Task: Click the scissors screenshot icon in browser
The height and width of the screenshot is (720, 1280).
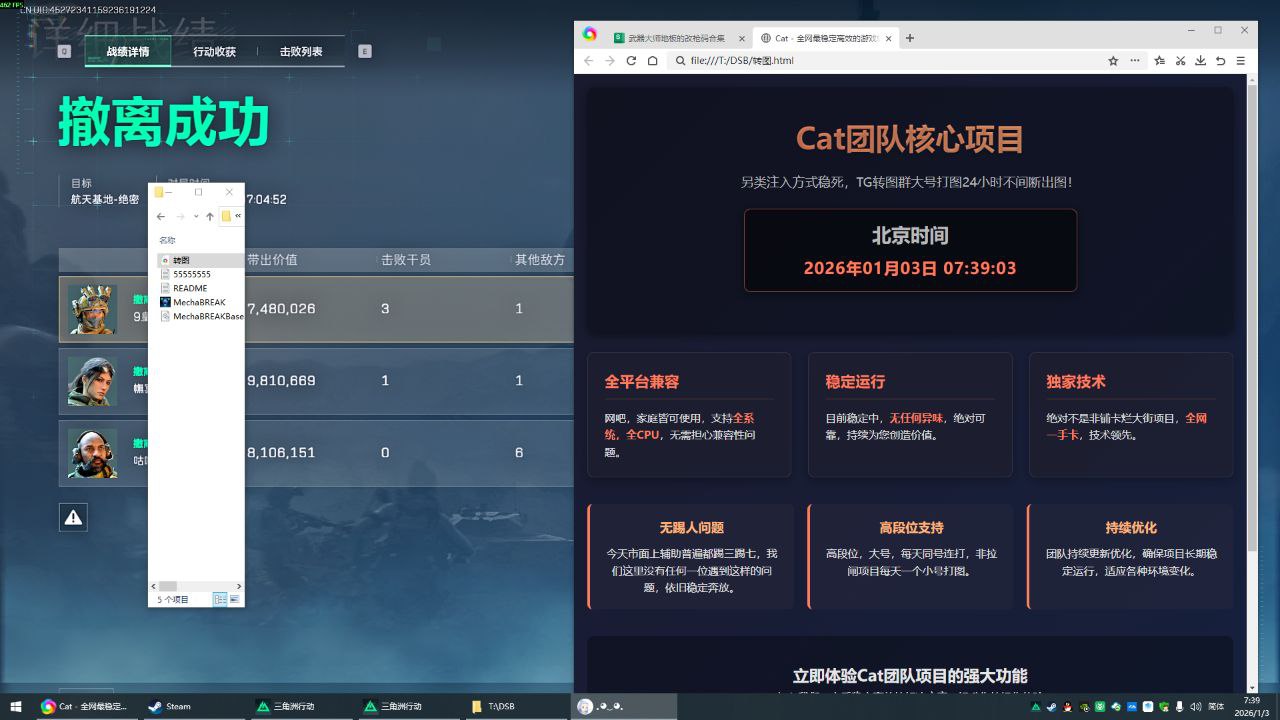Action: pos(1180,61)
